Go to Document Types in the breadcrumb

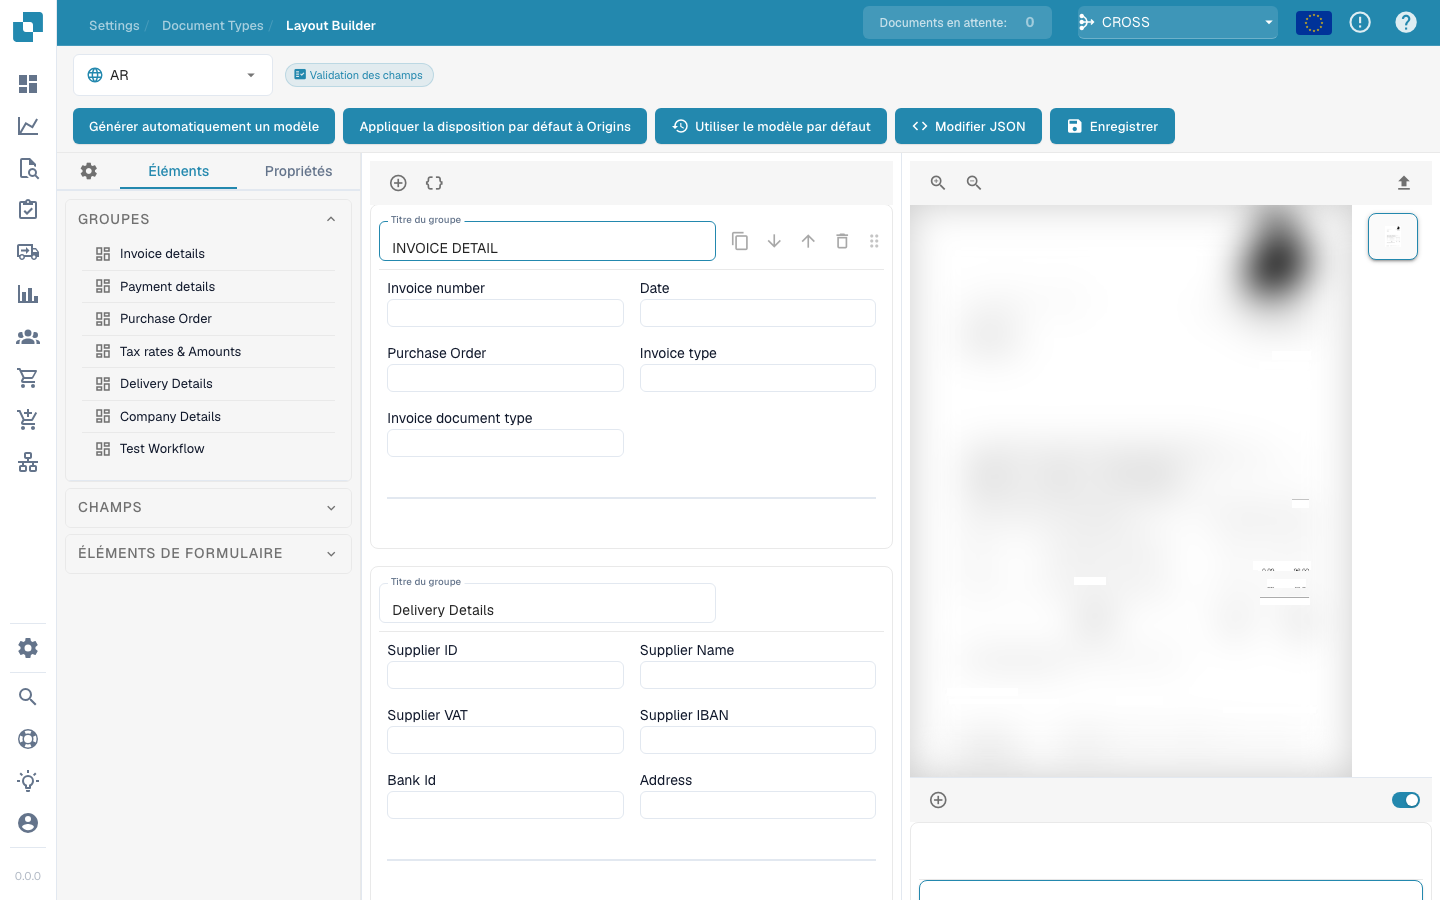pyautogui.click(x=213, y=25)
